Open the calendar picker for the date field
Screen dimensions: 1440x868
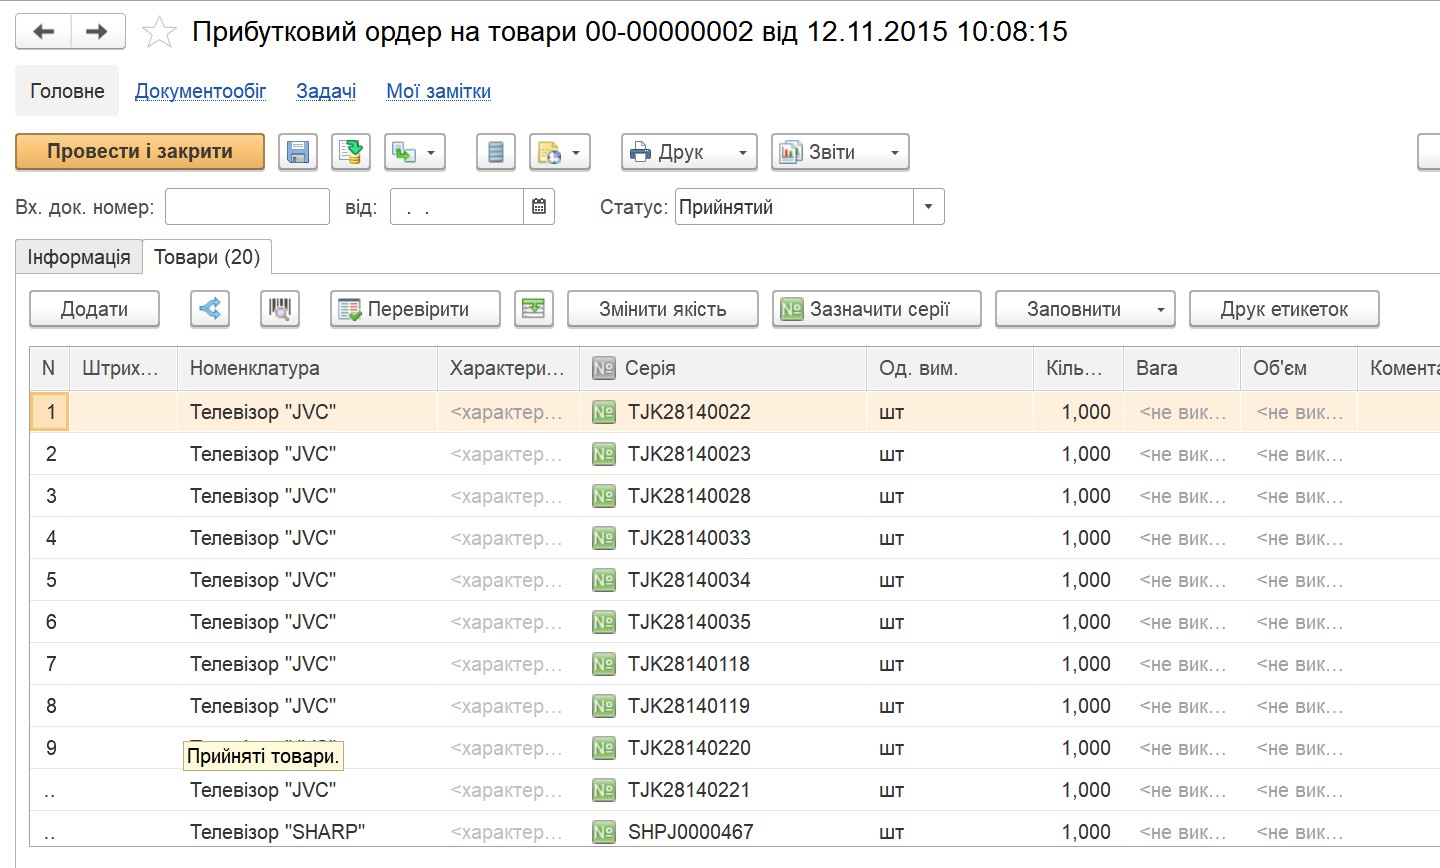click(539, 207)
